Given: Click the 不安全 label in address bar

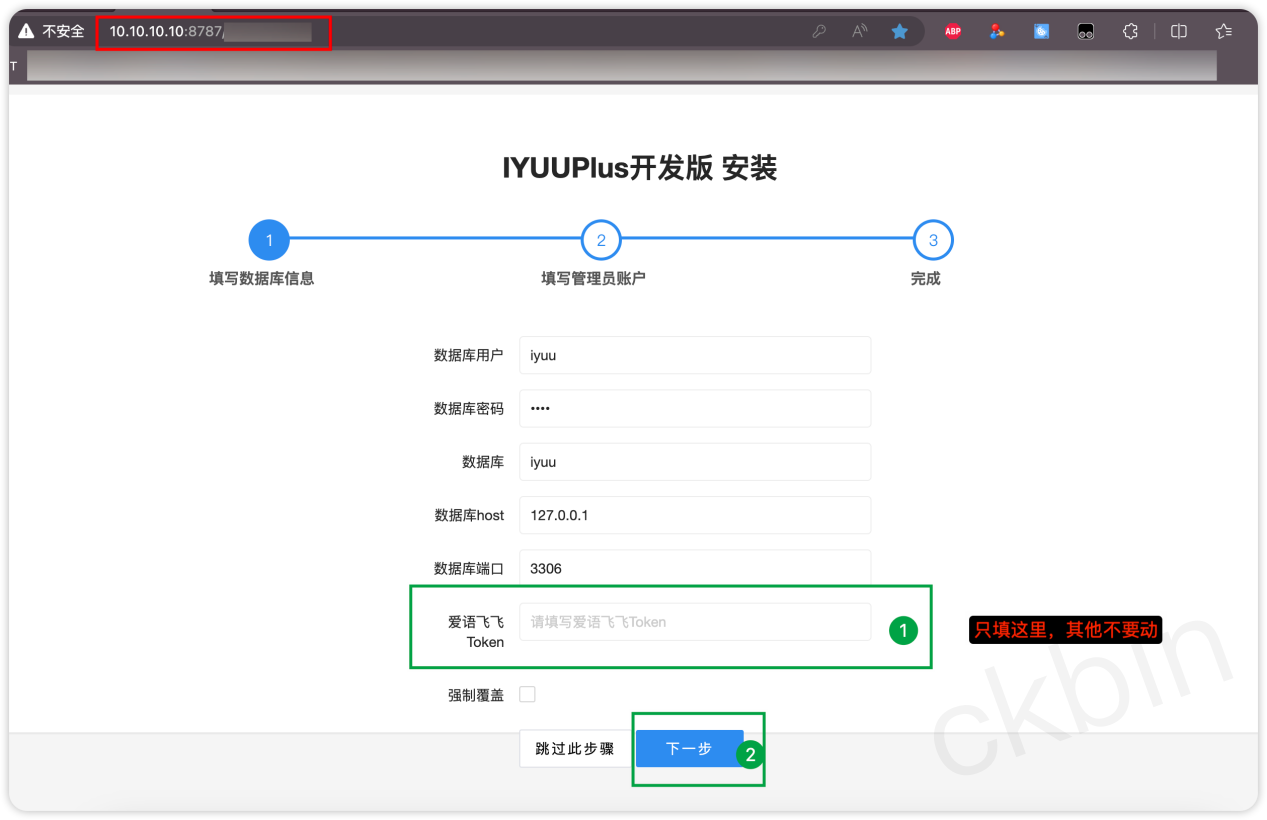Looking at the screenshot, I should pyautogui.click(x=63, y=32).
